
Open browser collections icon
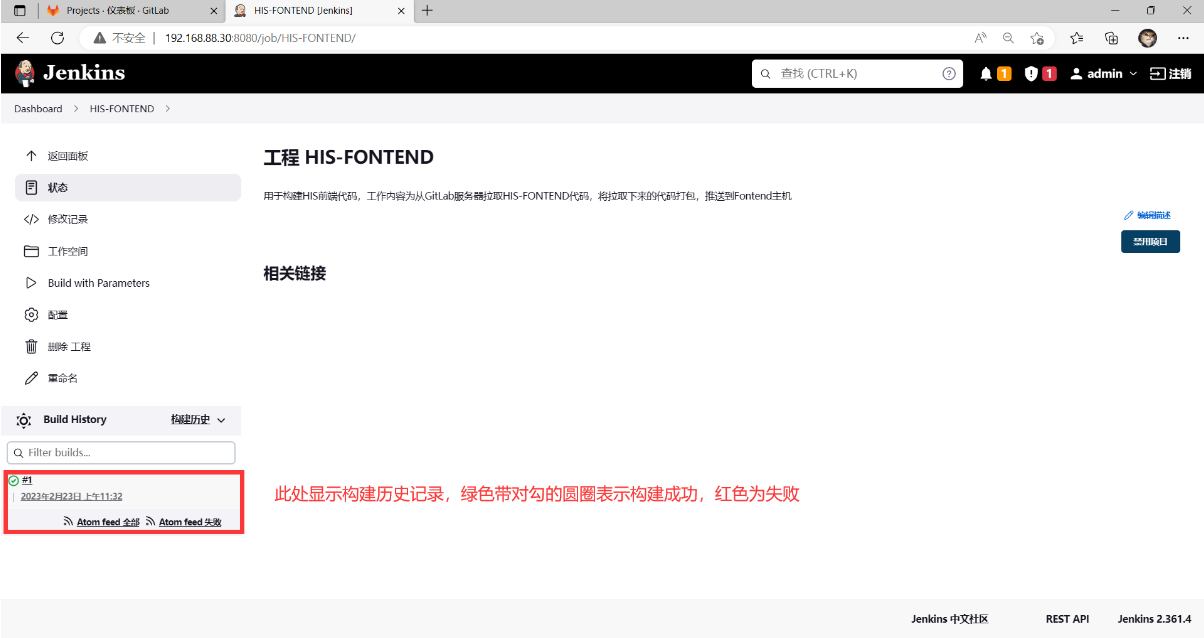(1111, 38)
